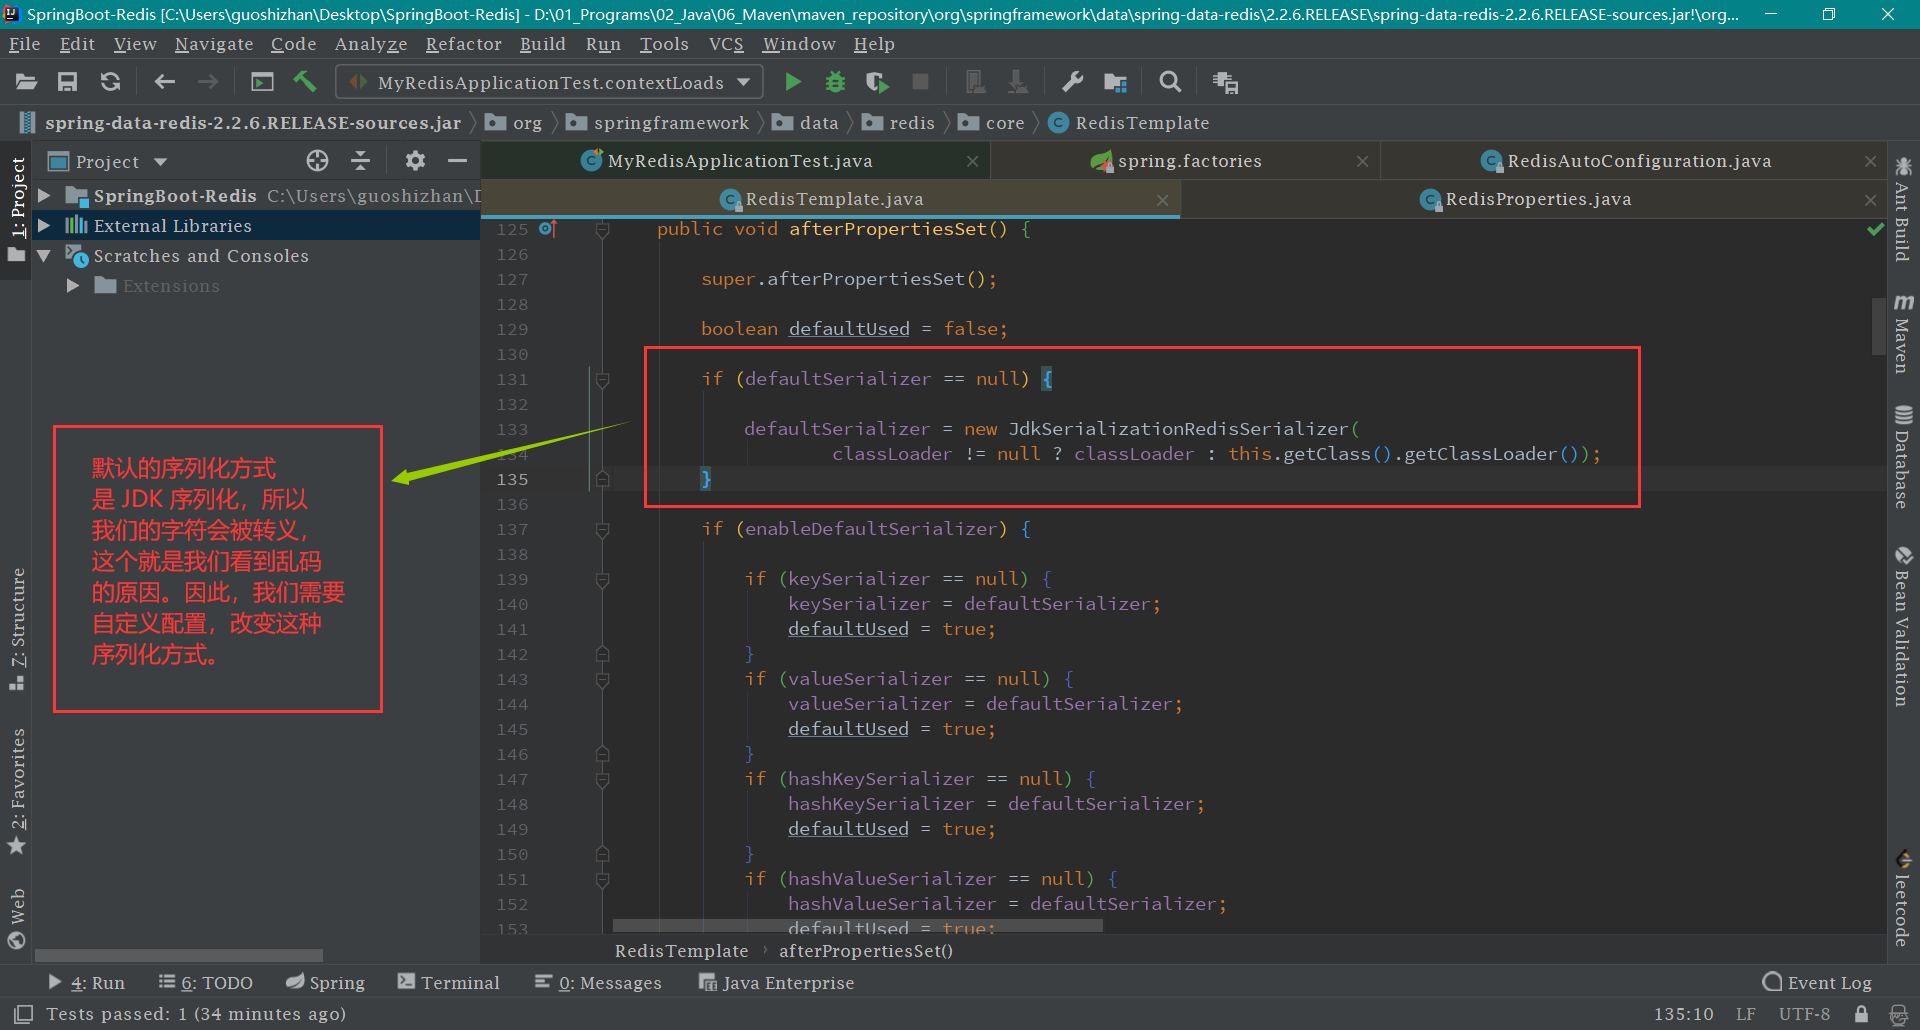This screenshot has width=1920, height=1030.
Task: Open Project panel gear settings
Action: click(415, 161)
